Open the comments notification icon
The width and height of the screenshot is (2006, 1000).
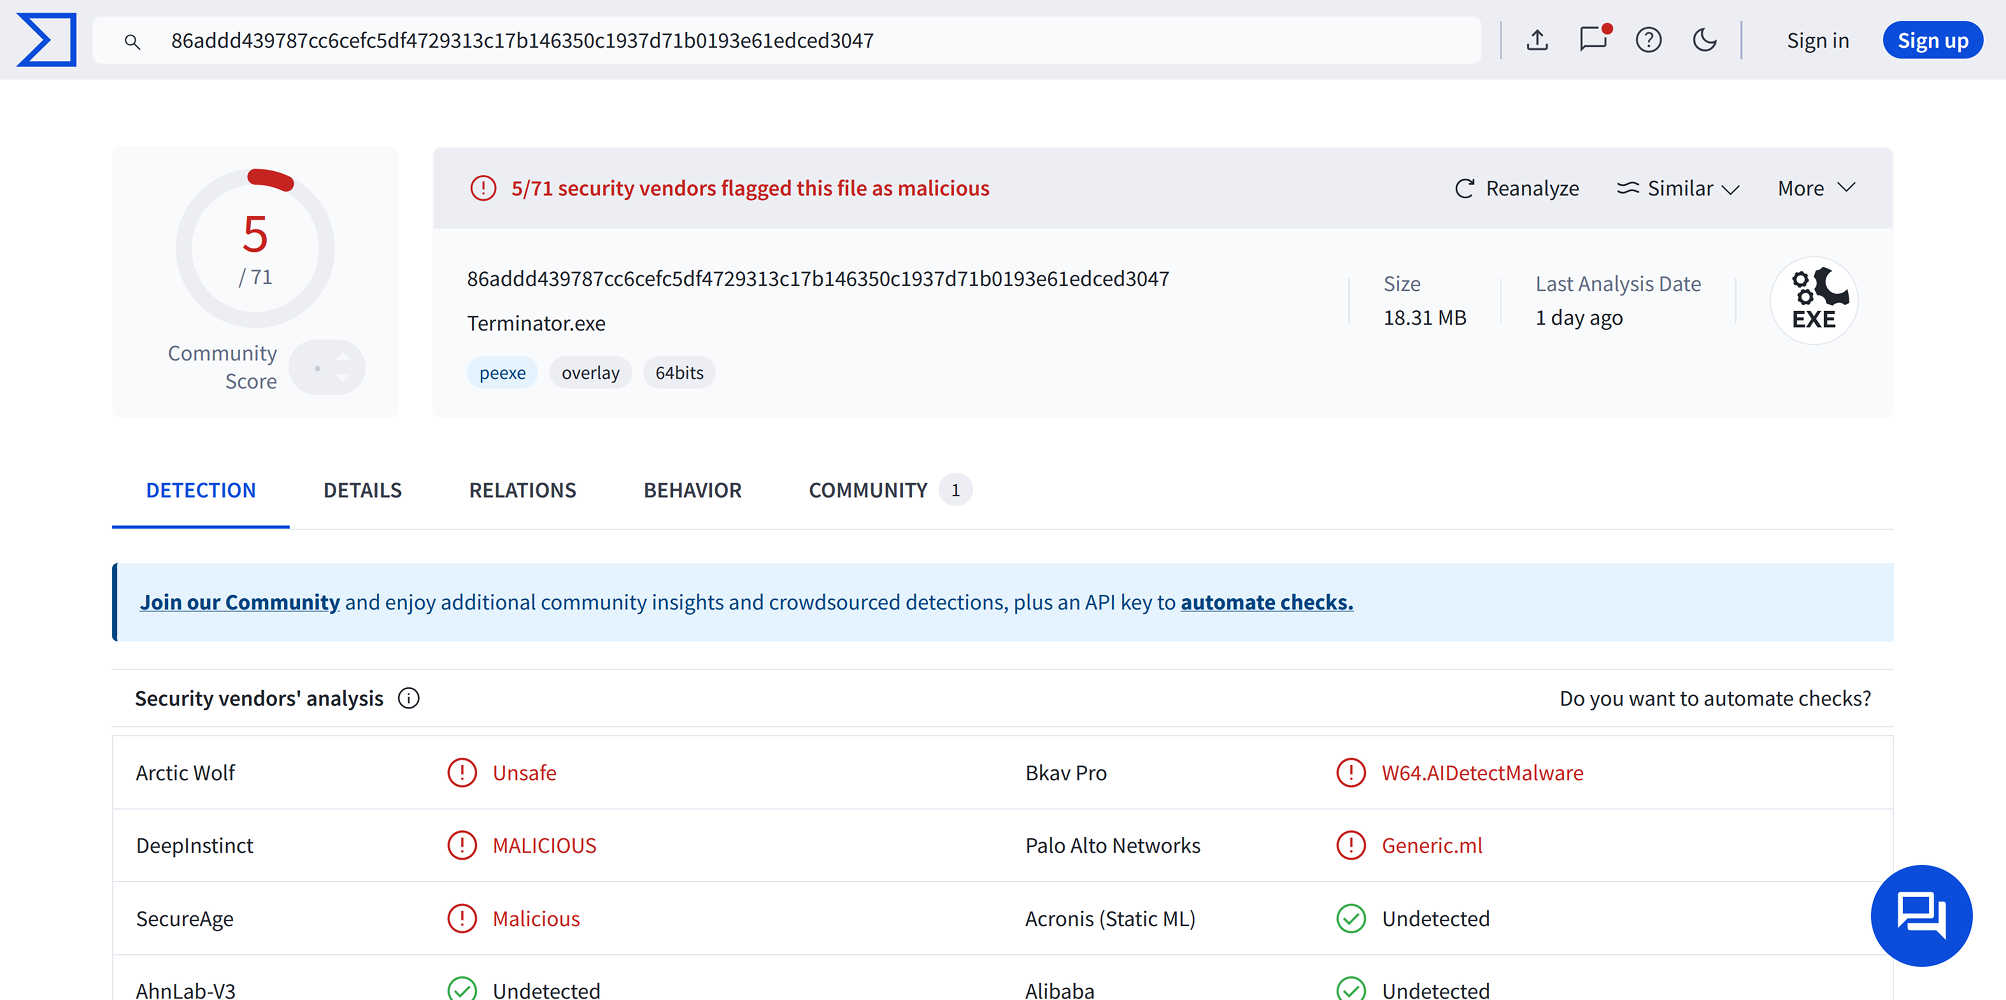[1592, 40]
